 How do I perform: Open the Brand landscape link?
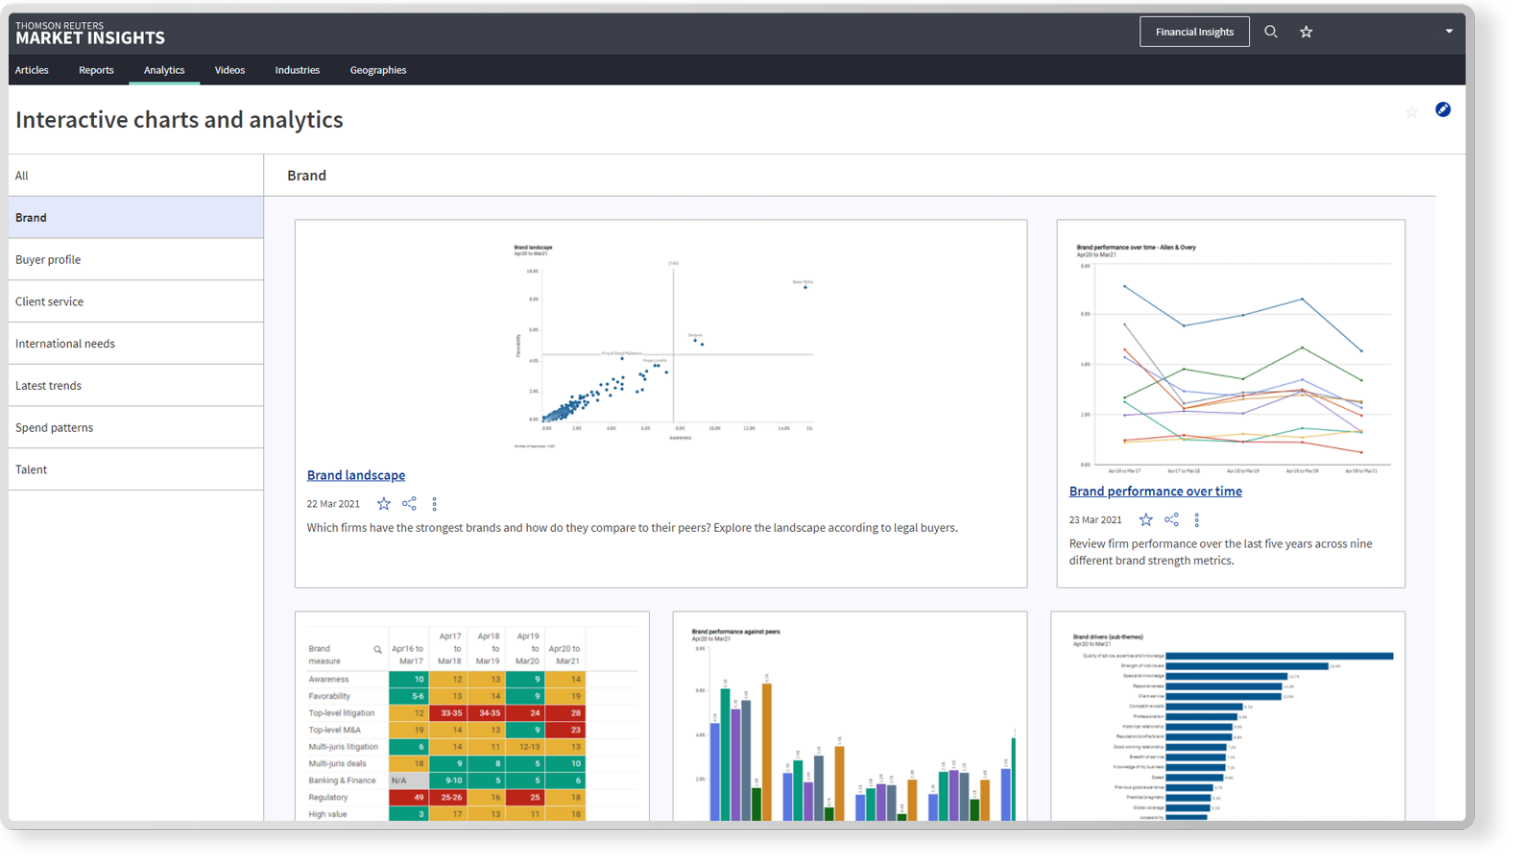pos(356,475)
